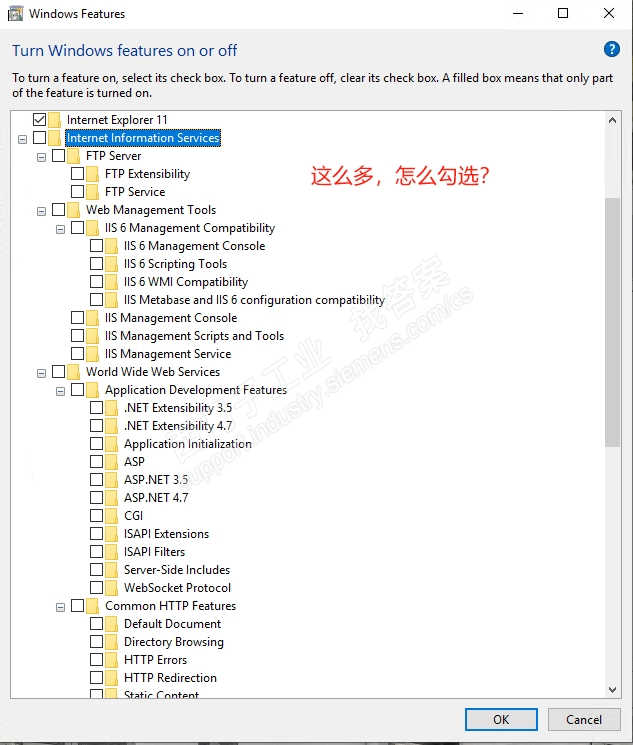Click the IIS Management Console folder icon
Image resolution: width=633 pixels, height=745 pixels.
(x=93, y=318)
